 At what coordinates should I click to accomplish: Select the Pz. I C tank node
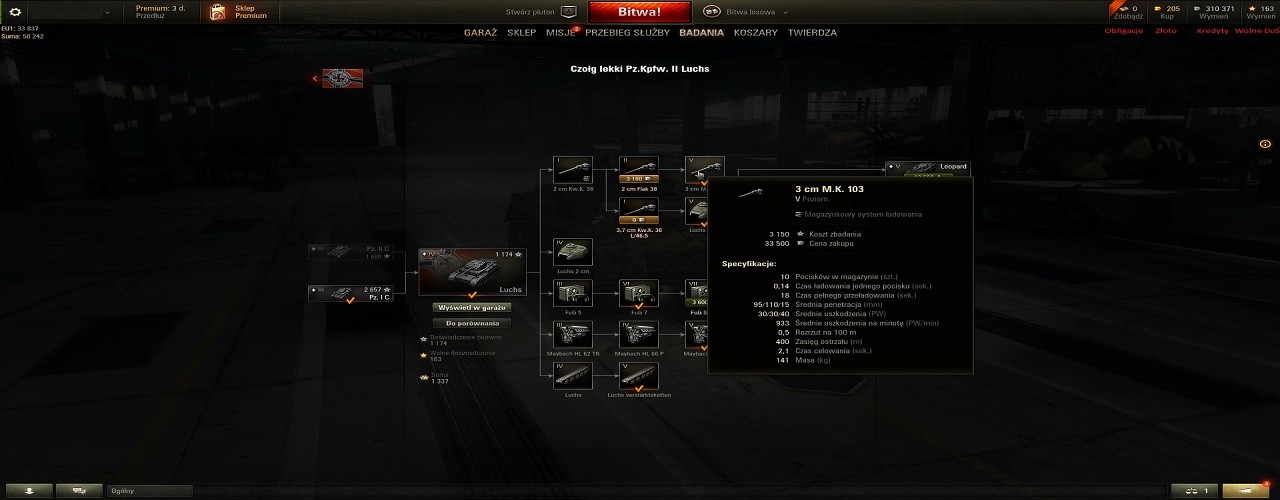click(350, 294)
